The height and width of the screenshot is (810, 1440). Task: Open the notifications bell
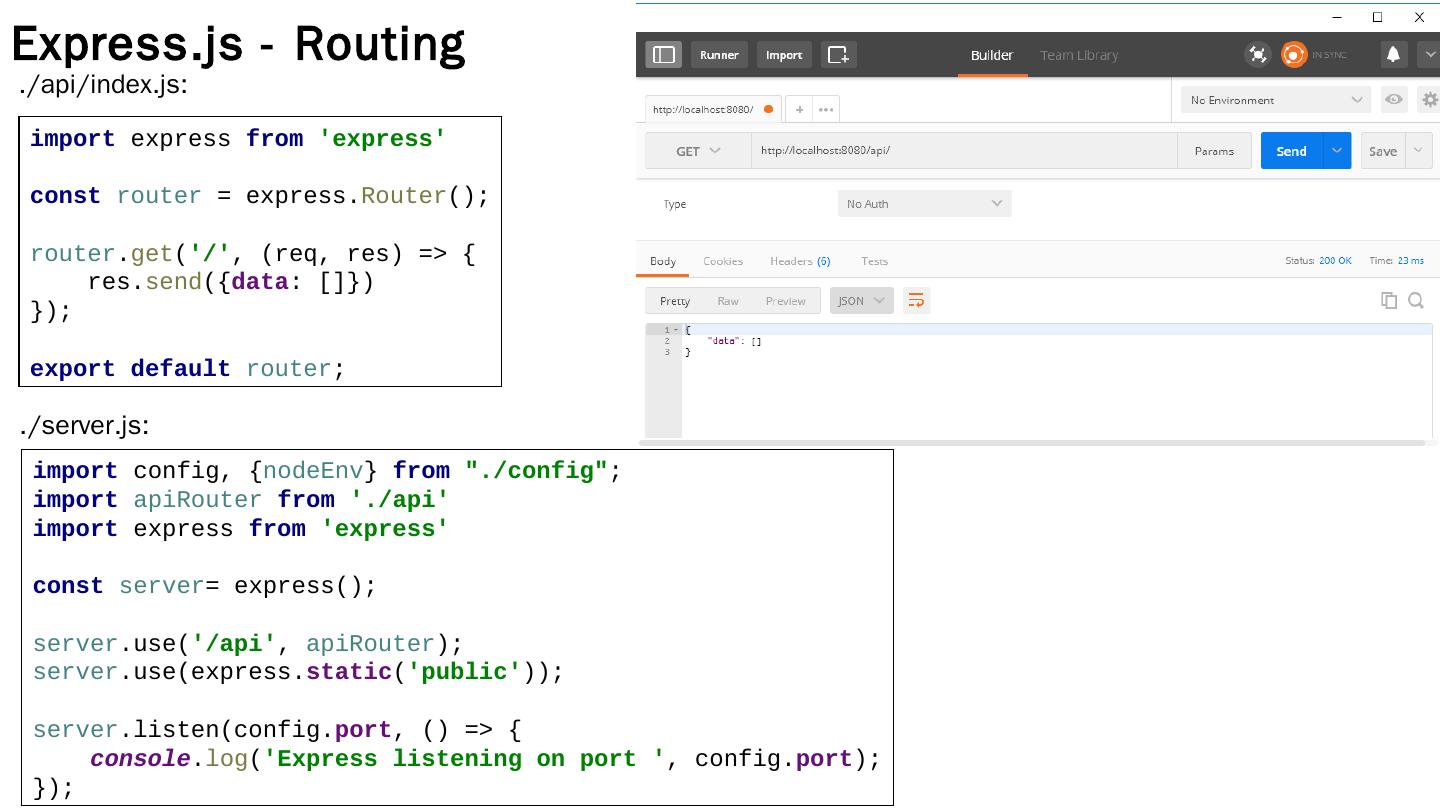click(x=1393, y=55)
